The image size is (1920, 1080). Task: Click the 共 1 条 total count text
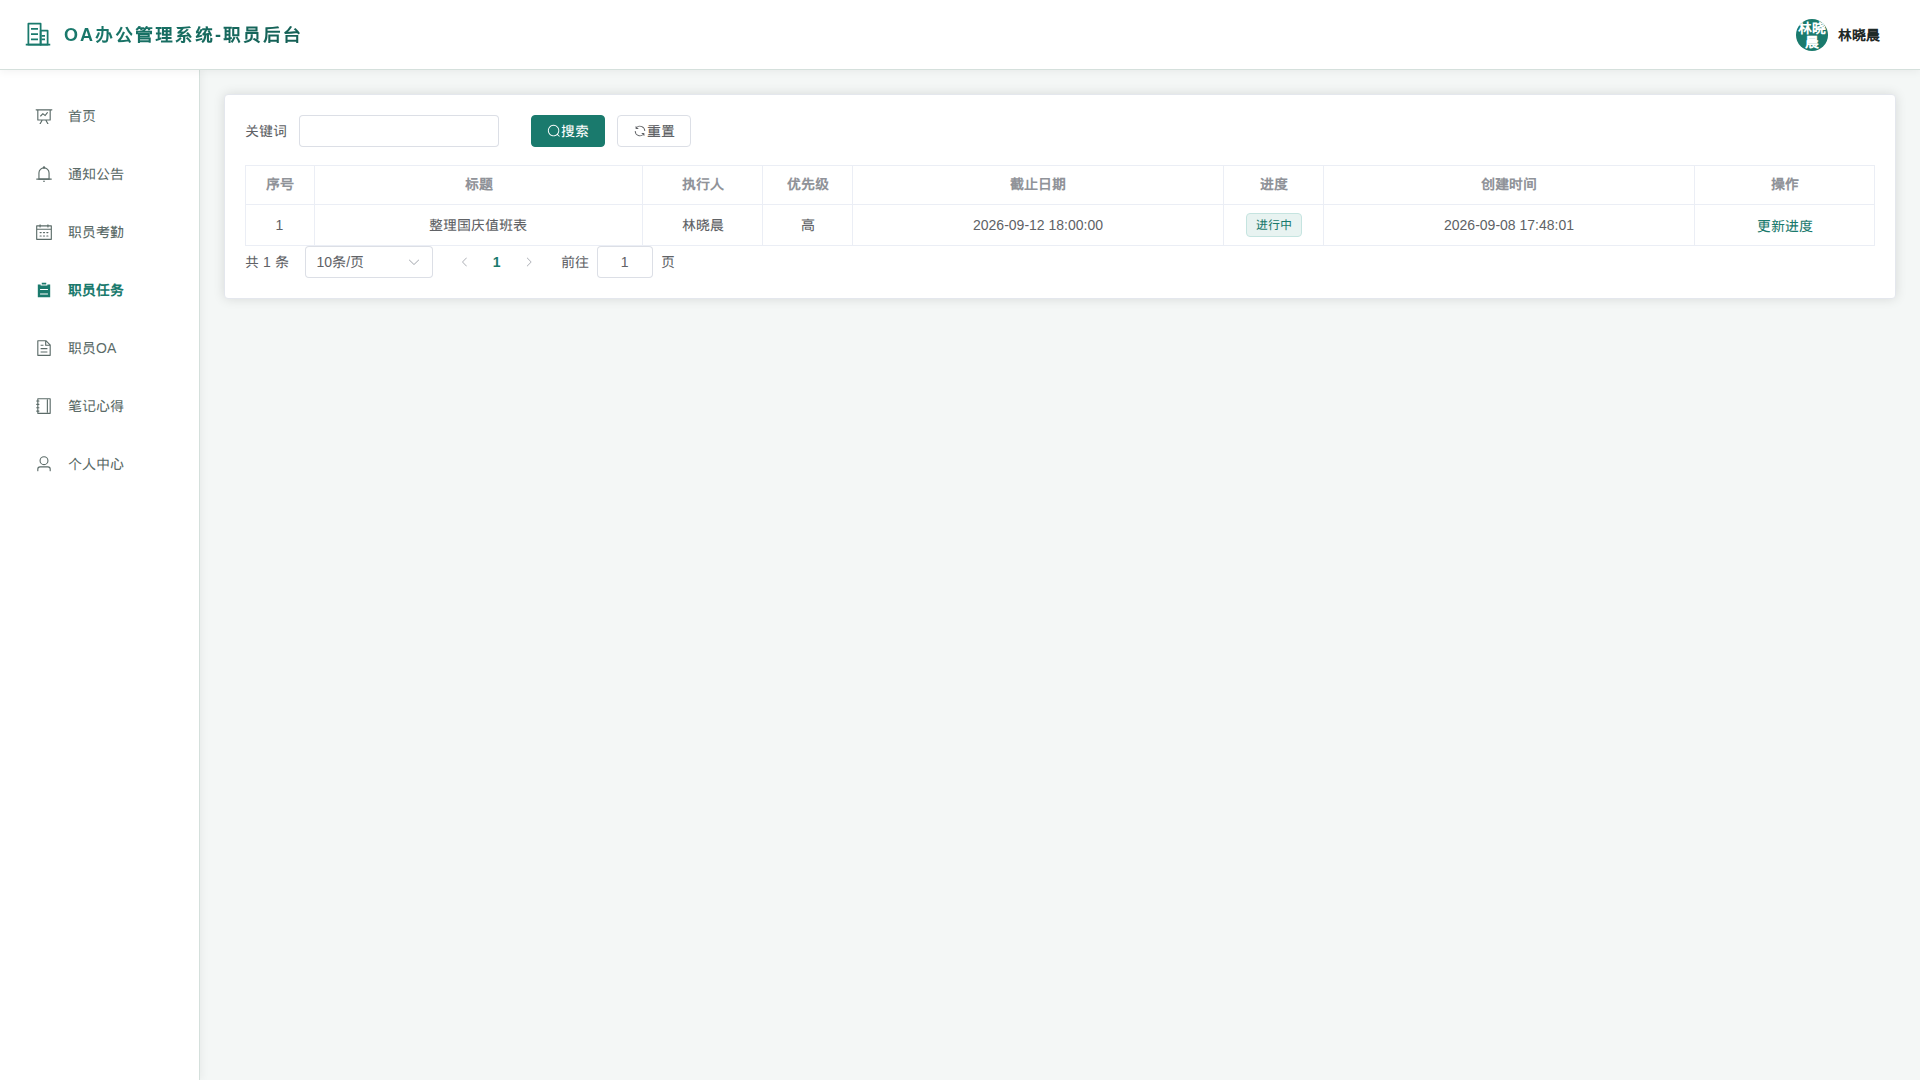267,262
